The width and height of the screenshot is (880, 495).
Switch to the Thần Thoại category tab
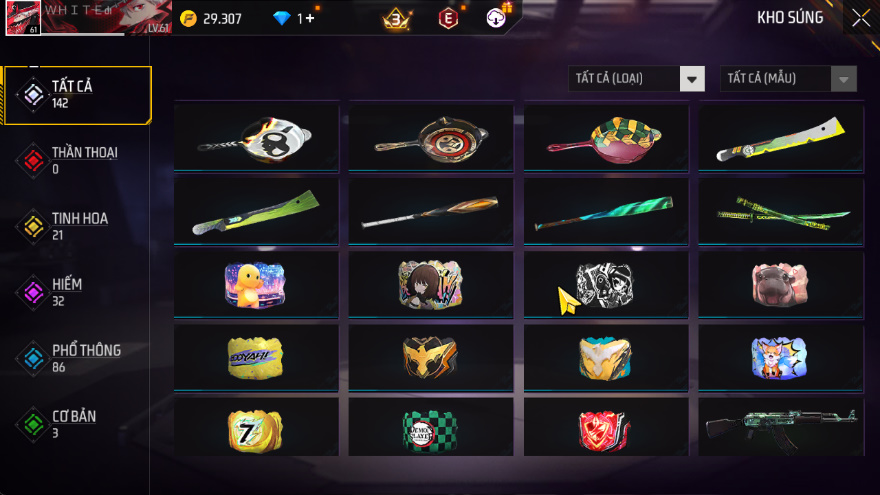(x=76, y=161)
